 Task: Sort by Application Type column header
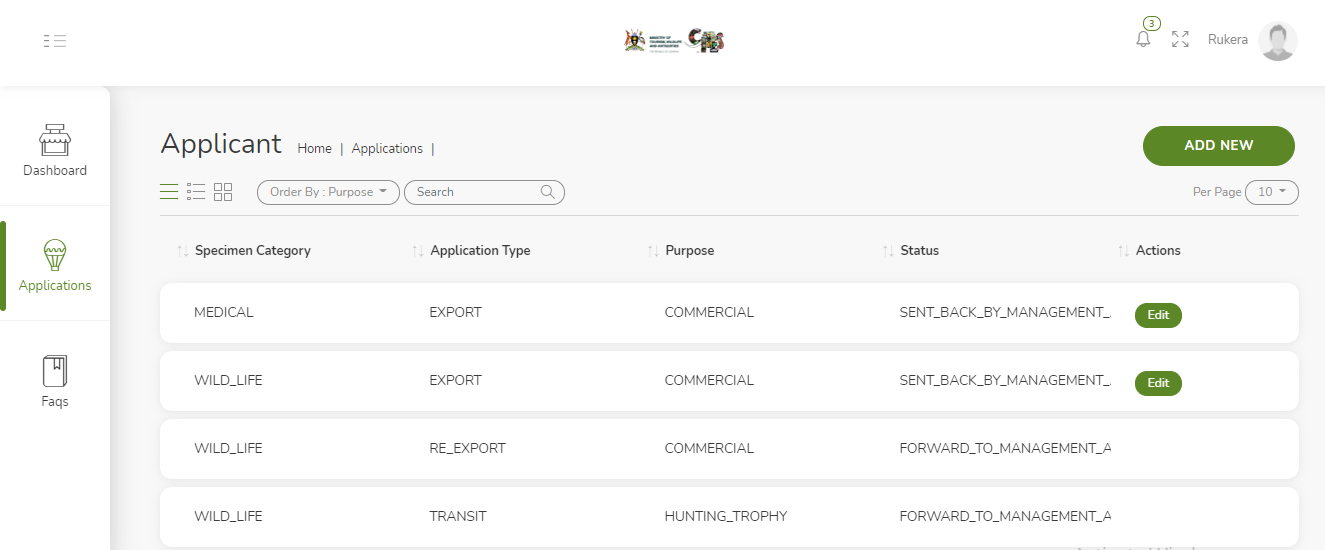480,251
